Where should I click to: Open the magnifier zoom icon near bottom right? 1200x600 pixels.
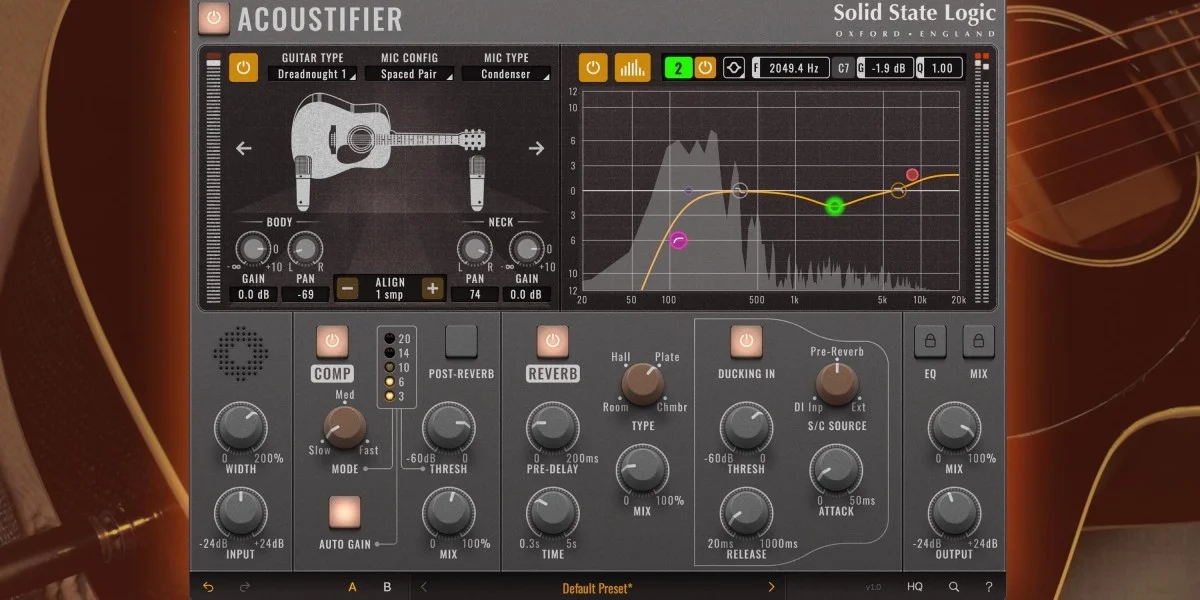[x=953, y=588]
